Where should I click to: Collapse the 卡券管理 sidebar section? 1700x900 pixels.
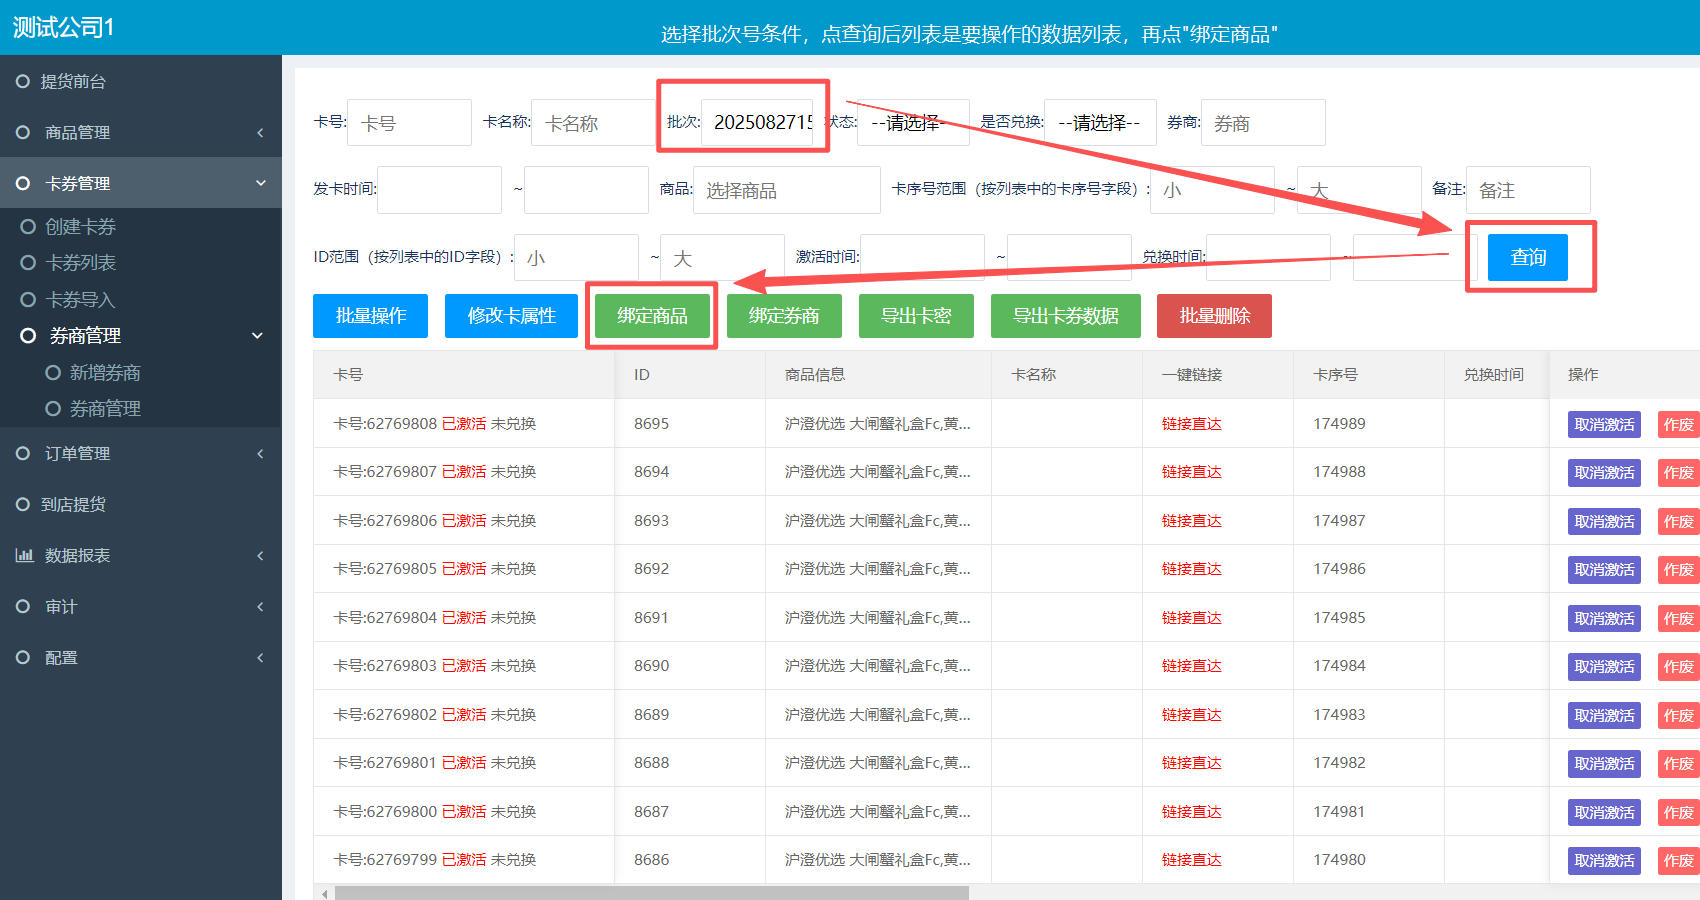tap(260, 184)
